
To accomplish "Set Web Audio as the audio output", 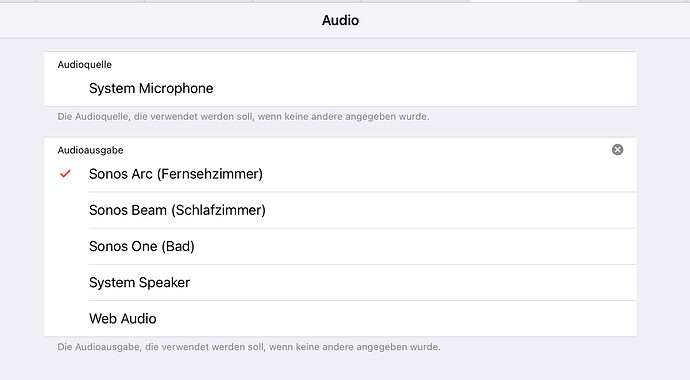I will pos(340,318).
